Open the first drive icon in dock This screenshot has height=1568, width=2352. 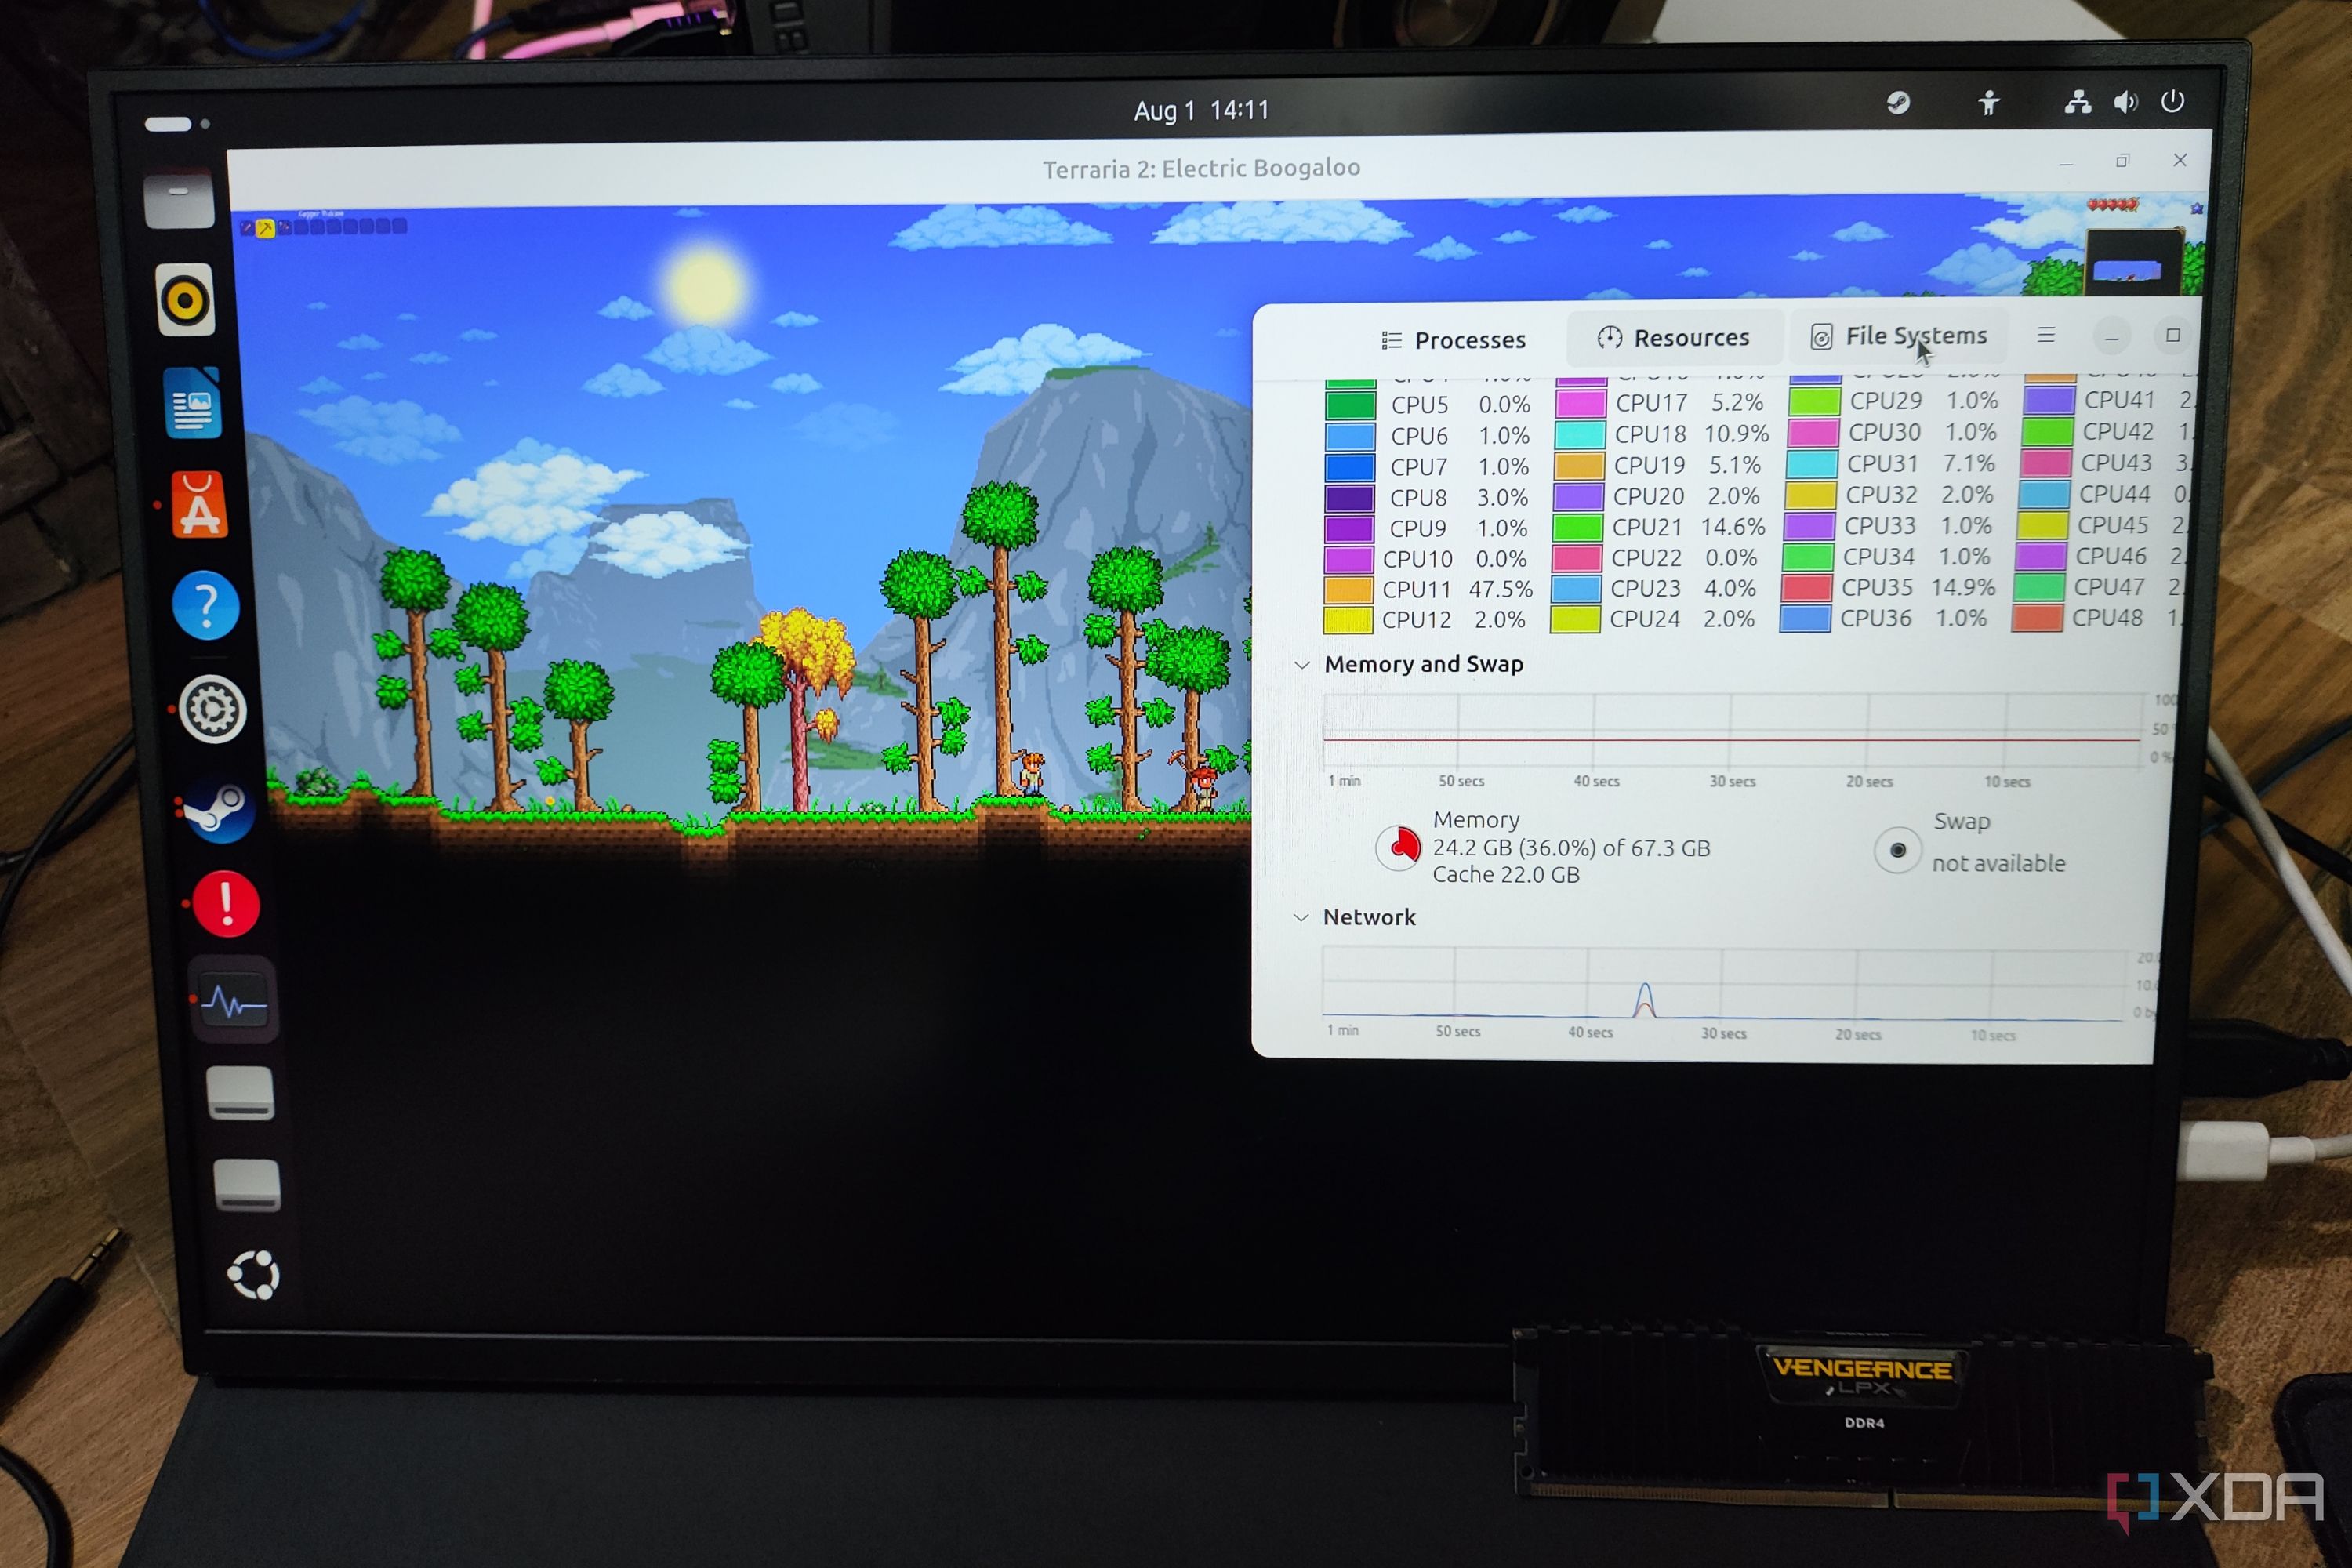coord(240,1092)
